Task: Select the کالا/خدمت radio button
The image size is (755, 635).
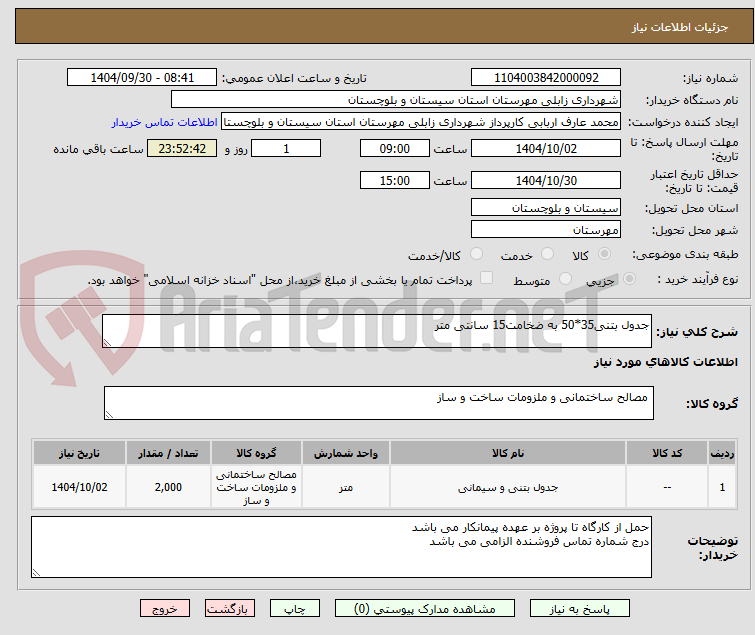Action: point(476,254)
